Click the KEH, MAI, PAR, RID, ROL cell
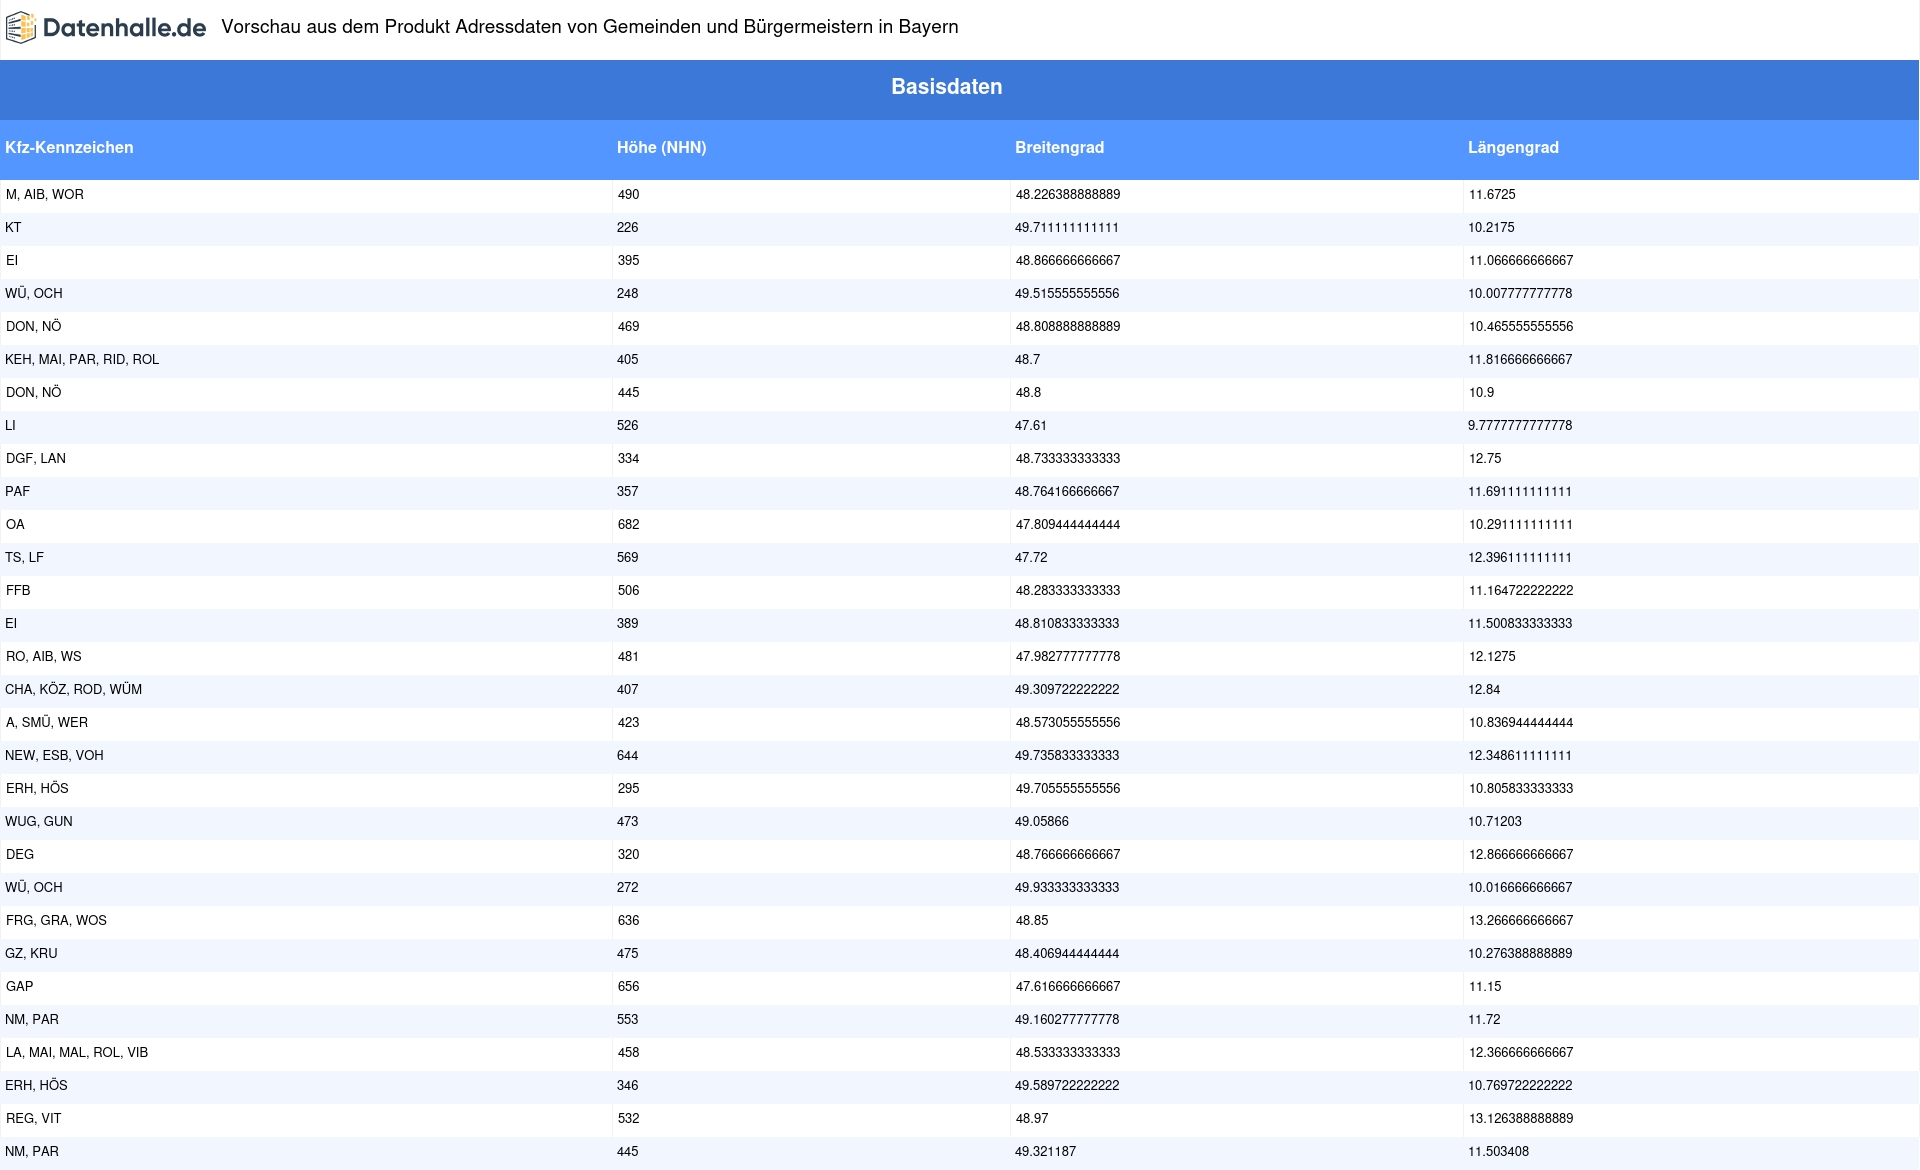This screenshot has width=1920, height=1170. (82, 360)
